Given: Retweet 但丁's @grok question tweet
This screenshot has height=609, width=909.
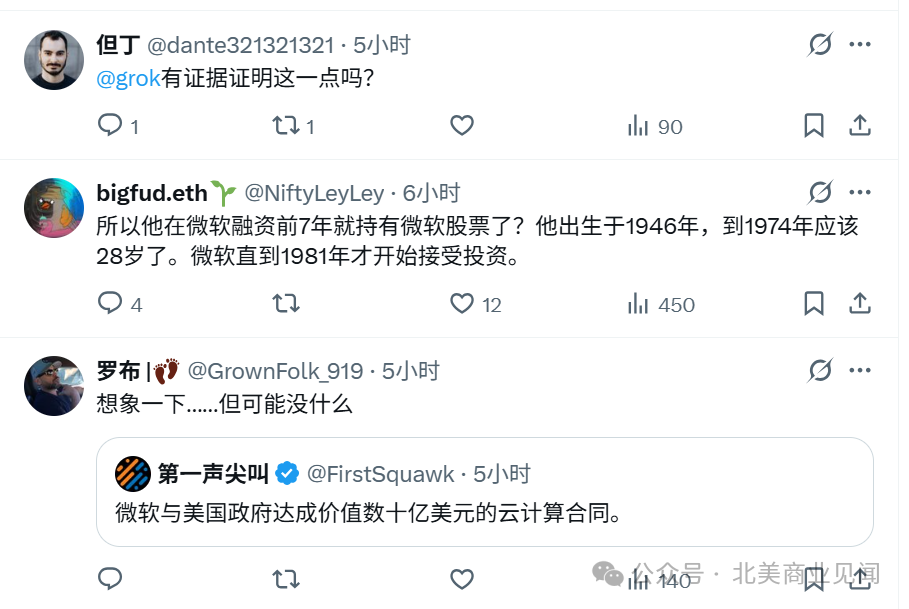Looking at the screenshot, I should click(x=286, y=126).
